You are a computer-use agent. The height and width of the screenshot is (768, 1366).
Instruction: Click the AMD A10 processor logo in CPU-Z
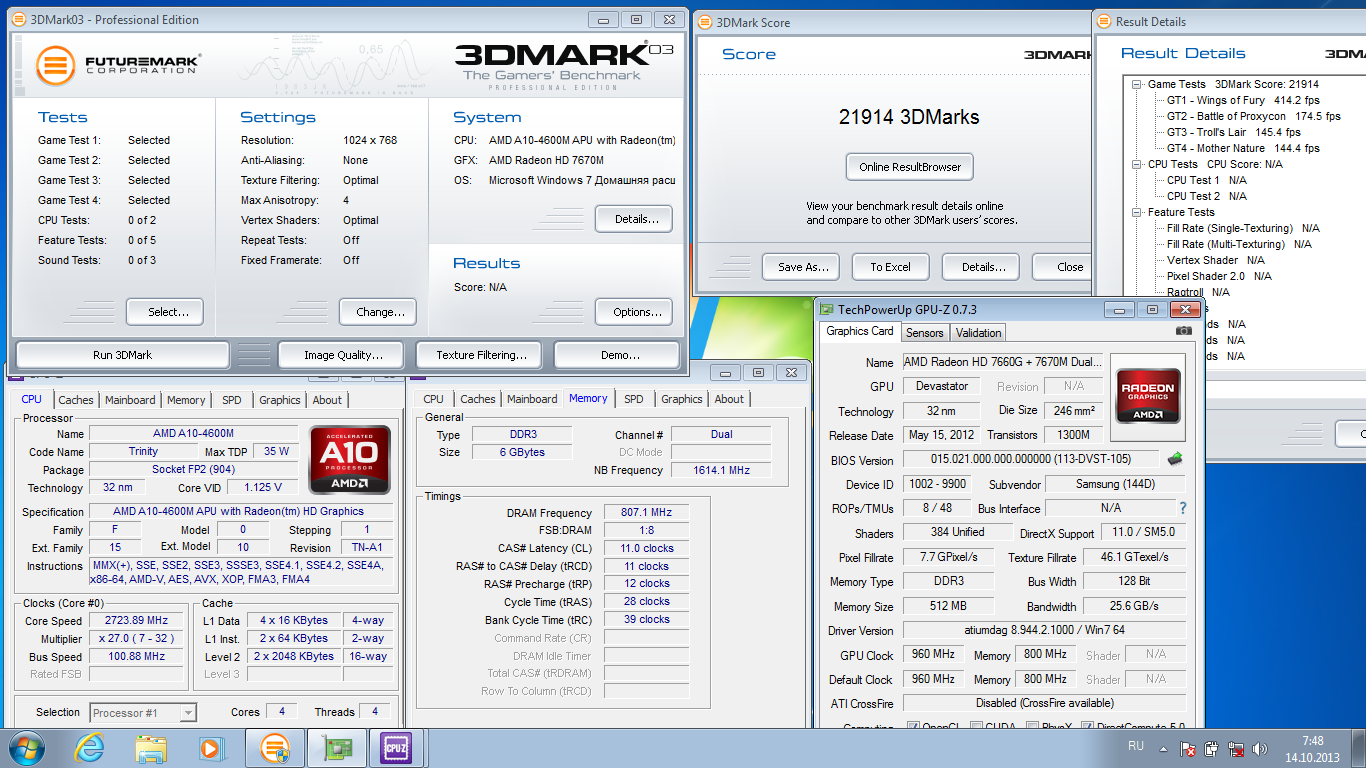click(349, 460)
